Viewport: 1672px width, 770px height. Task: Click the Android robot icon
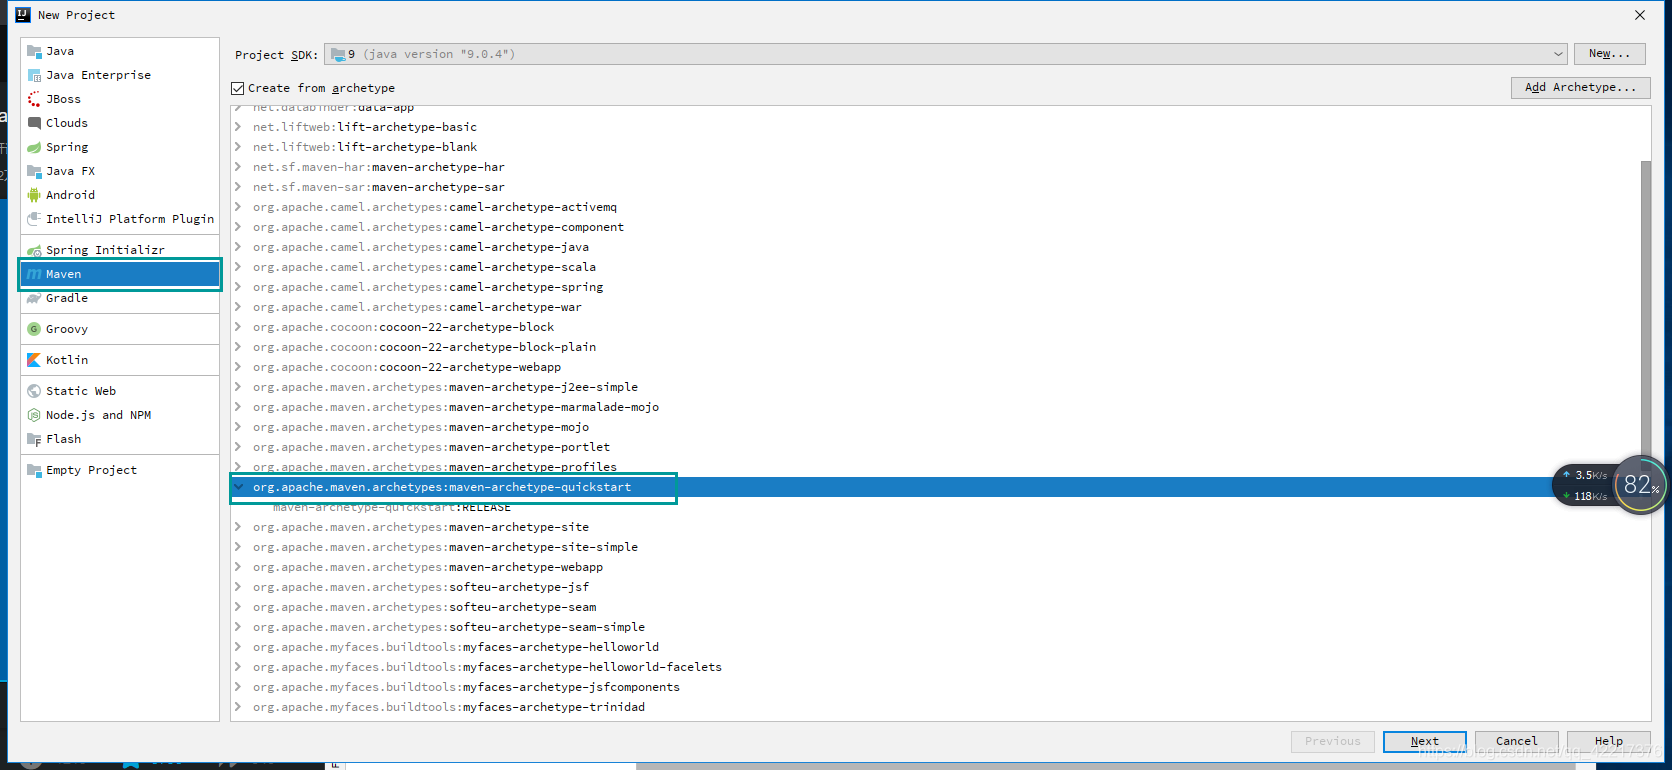(x=34, y=195)
